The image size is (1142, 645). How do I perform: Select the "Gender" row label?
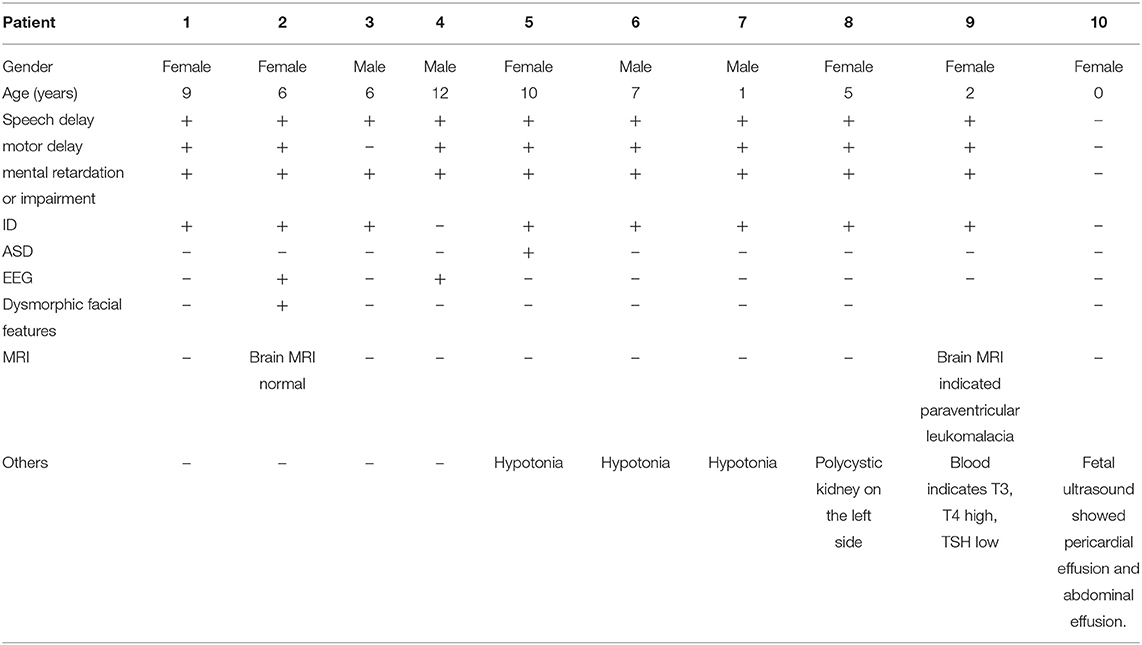pos(28,67)
